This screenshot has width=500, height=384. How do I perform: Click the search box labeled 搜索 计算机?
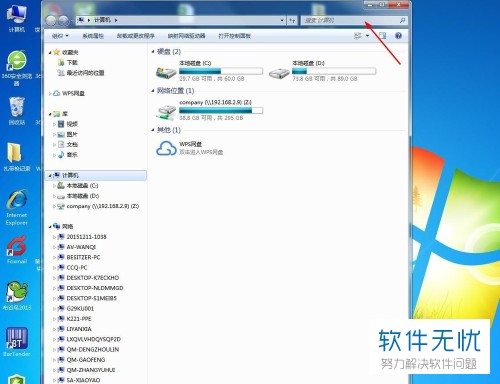[354, 20]
